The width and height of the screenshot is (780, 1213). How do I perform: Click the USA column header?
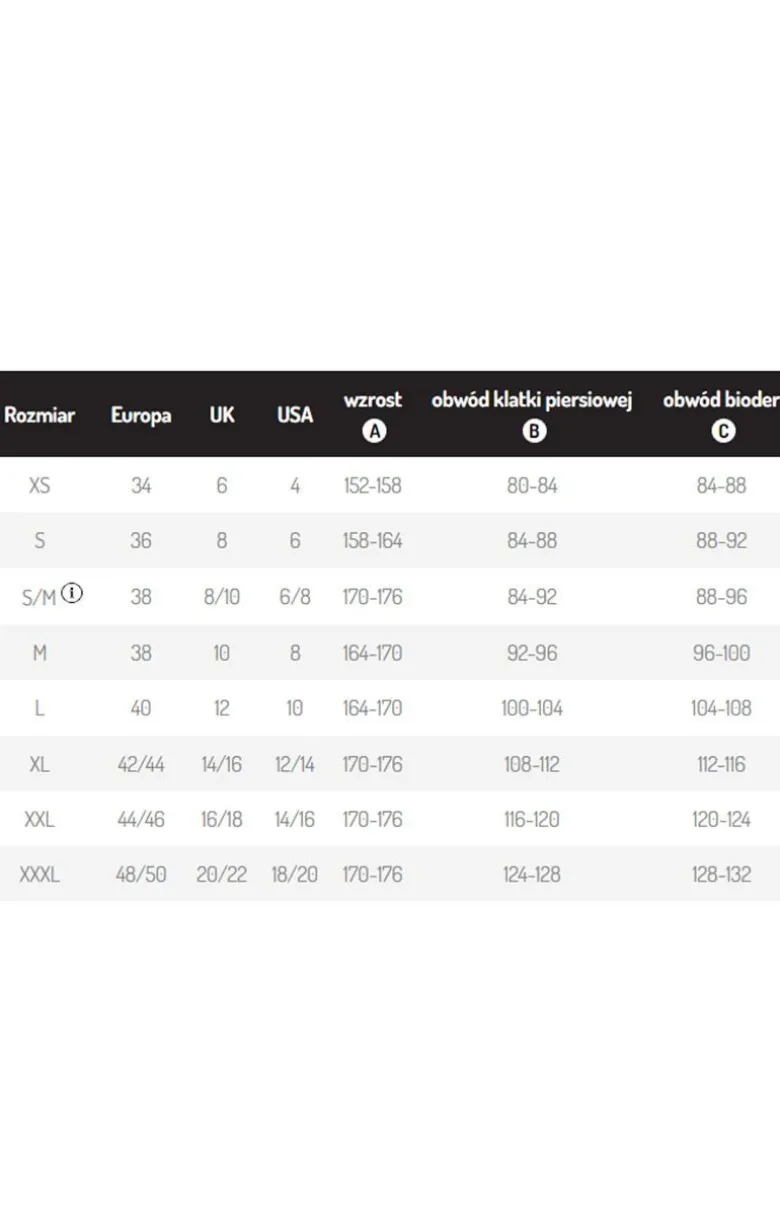[x=295, y=414]
